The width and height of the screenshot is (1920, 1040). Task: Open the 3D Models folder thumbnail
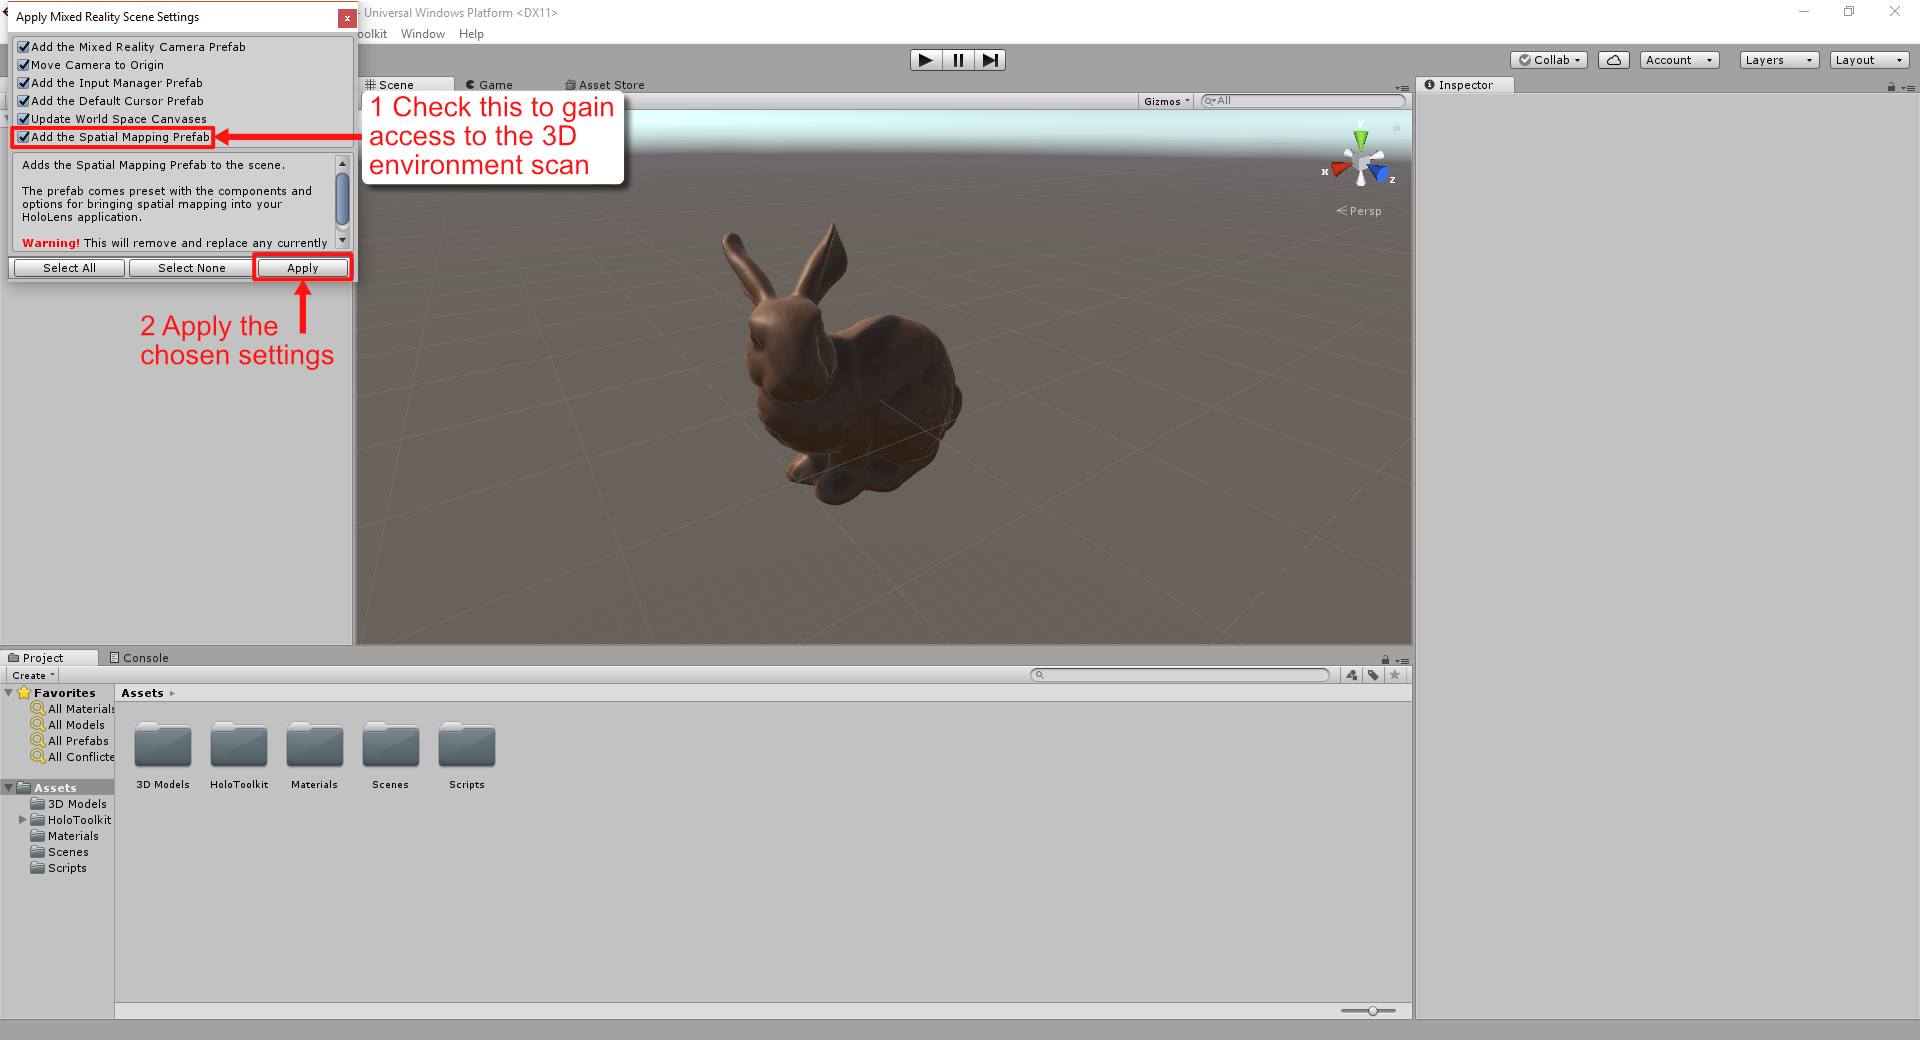coord(163,747)
